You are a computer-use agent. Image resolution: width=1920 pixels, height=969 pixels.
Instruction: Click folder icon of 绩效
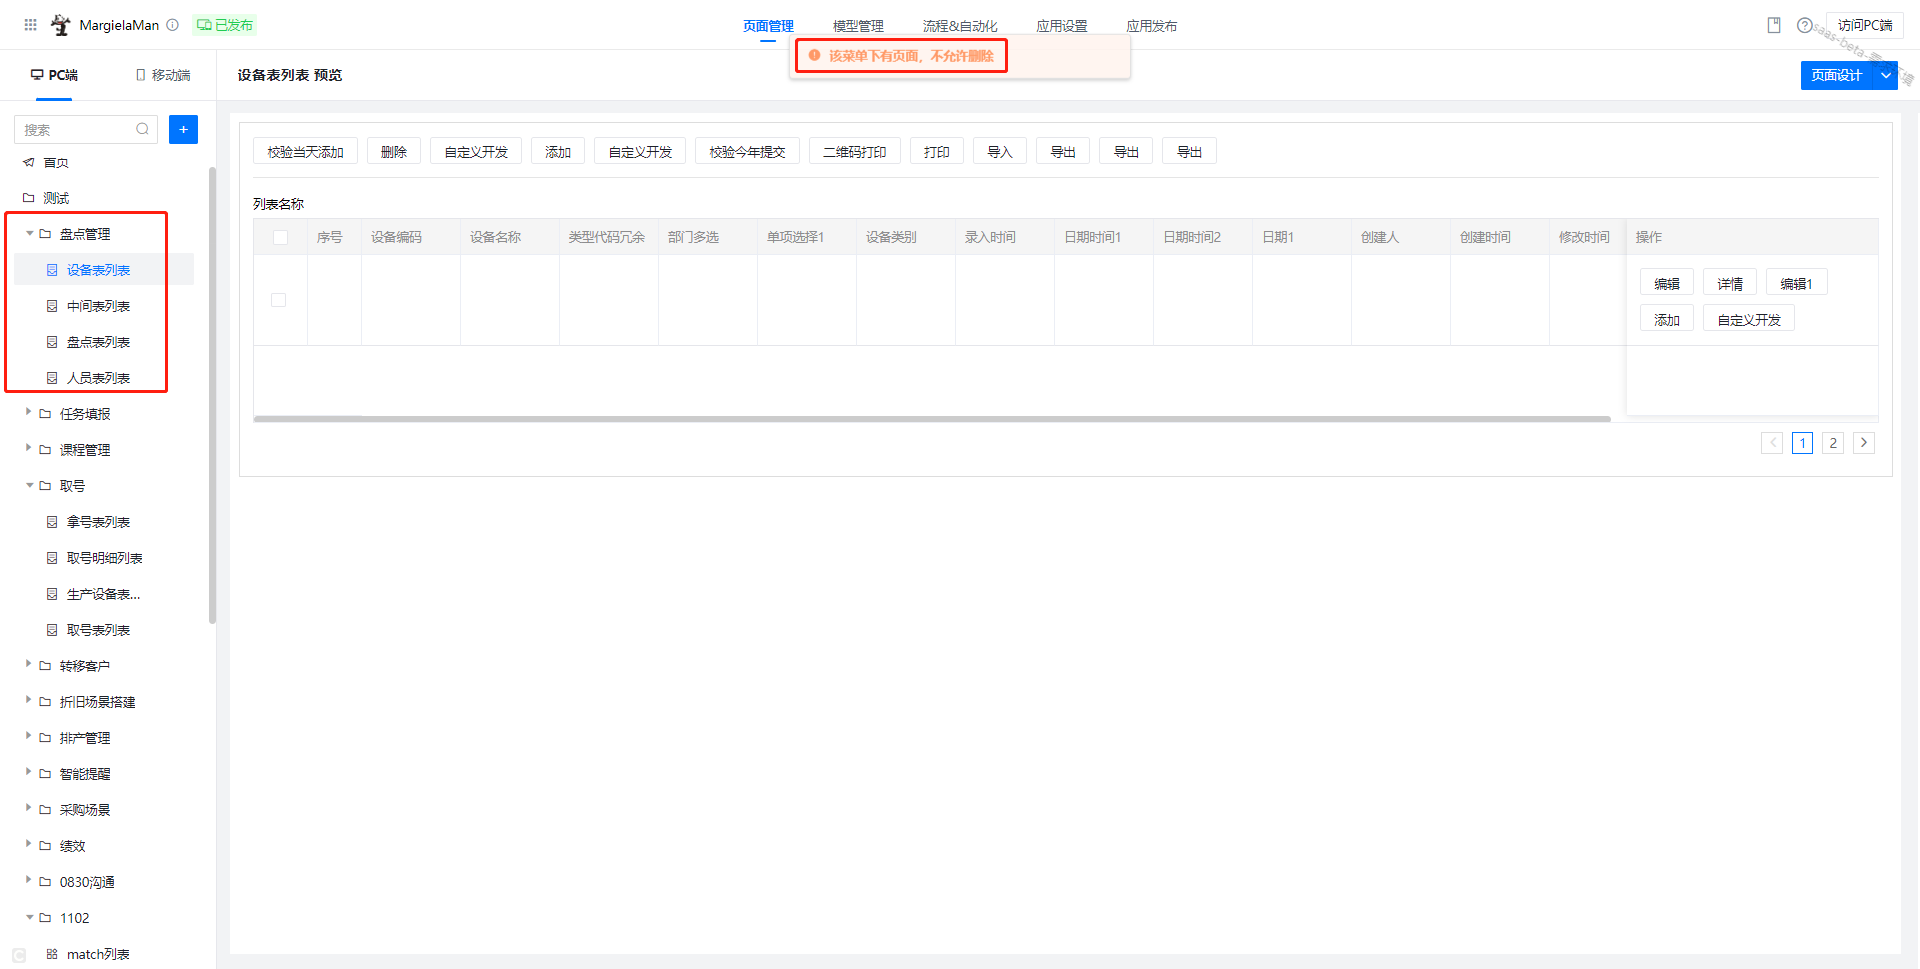(x=45, y=846)
